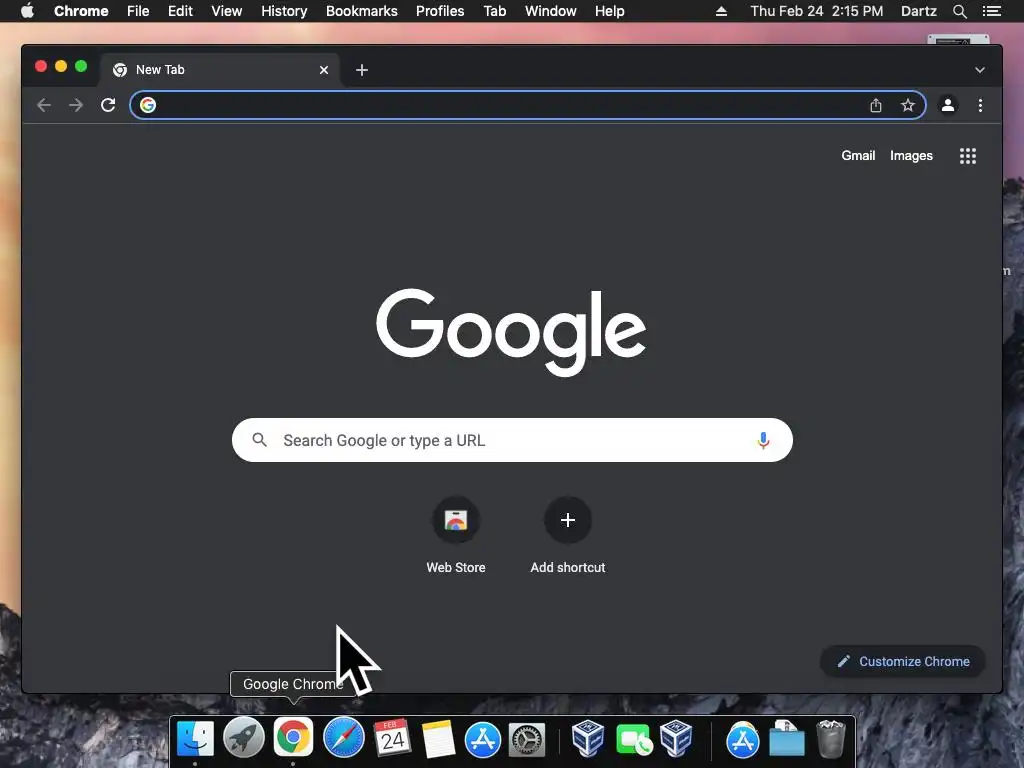Open Spotlight search from the menu bar
This screenshot has height=768, width=1024.
click(x=959, y=11)
